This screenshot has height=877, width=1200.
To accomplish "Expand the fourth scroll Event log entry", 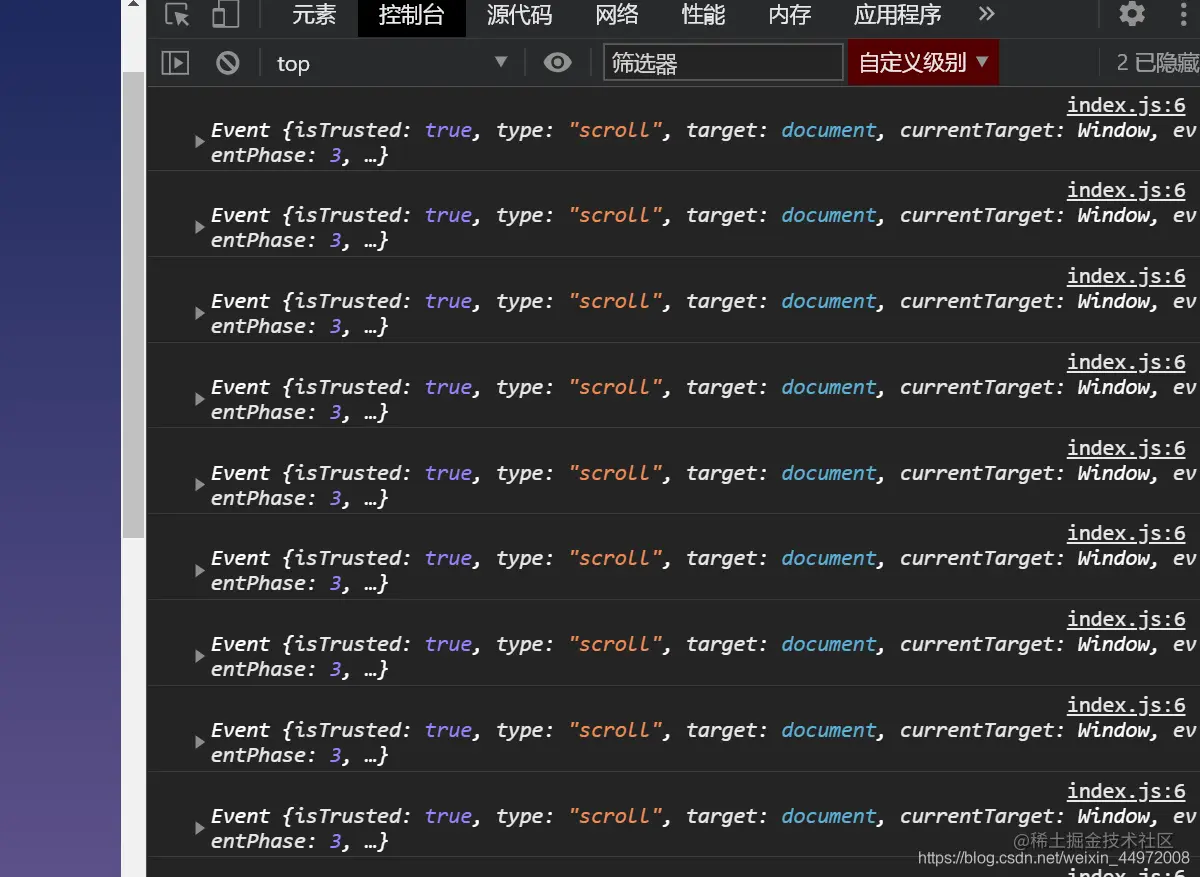I will [200, 399].
